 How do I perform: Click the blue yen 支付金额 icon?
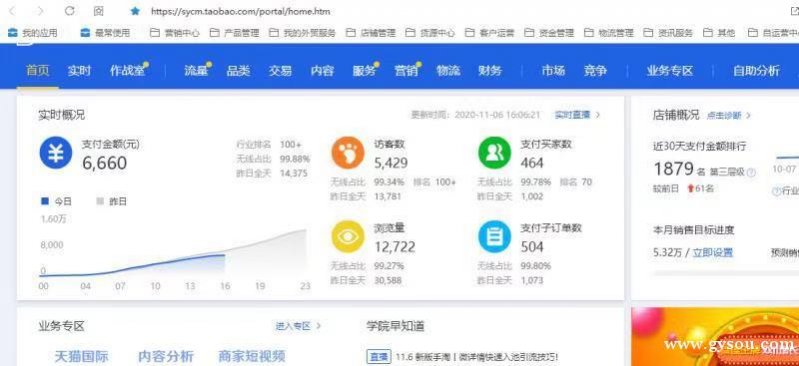pyautogui.click(x=56, y=153)
